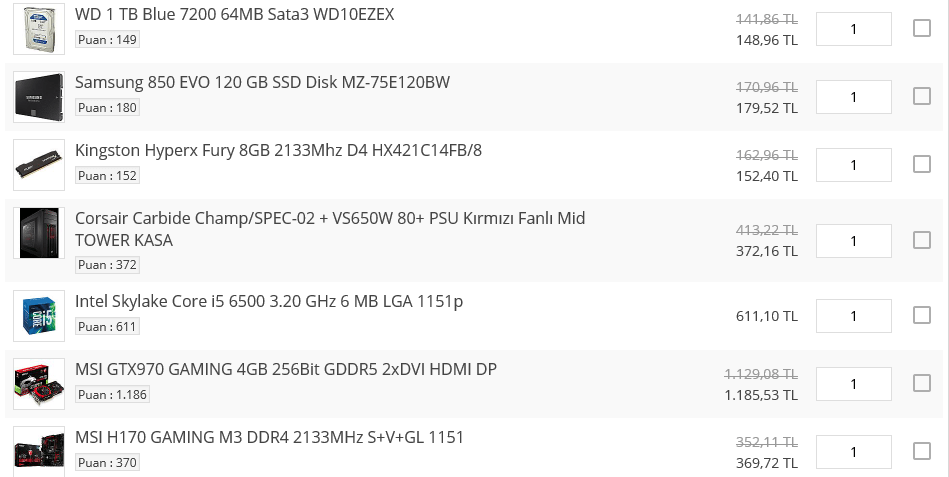The image size is (949, 477).
Task: Click the MSI GTX970 graphics card image
Action: [39, 384]
